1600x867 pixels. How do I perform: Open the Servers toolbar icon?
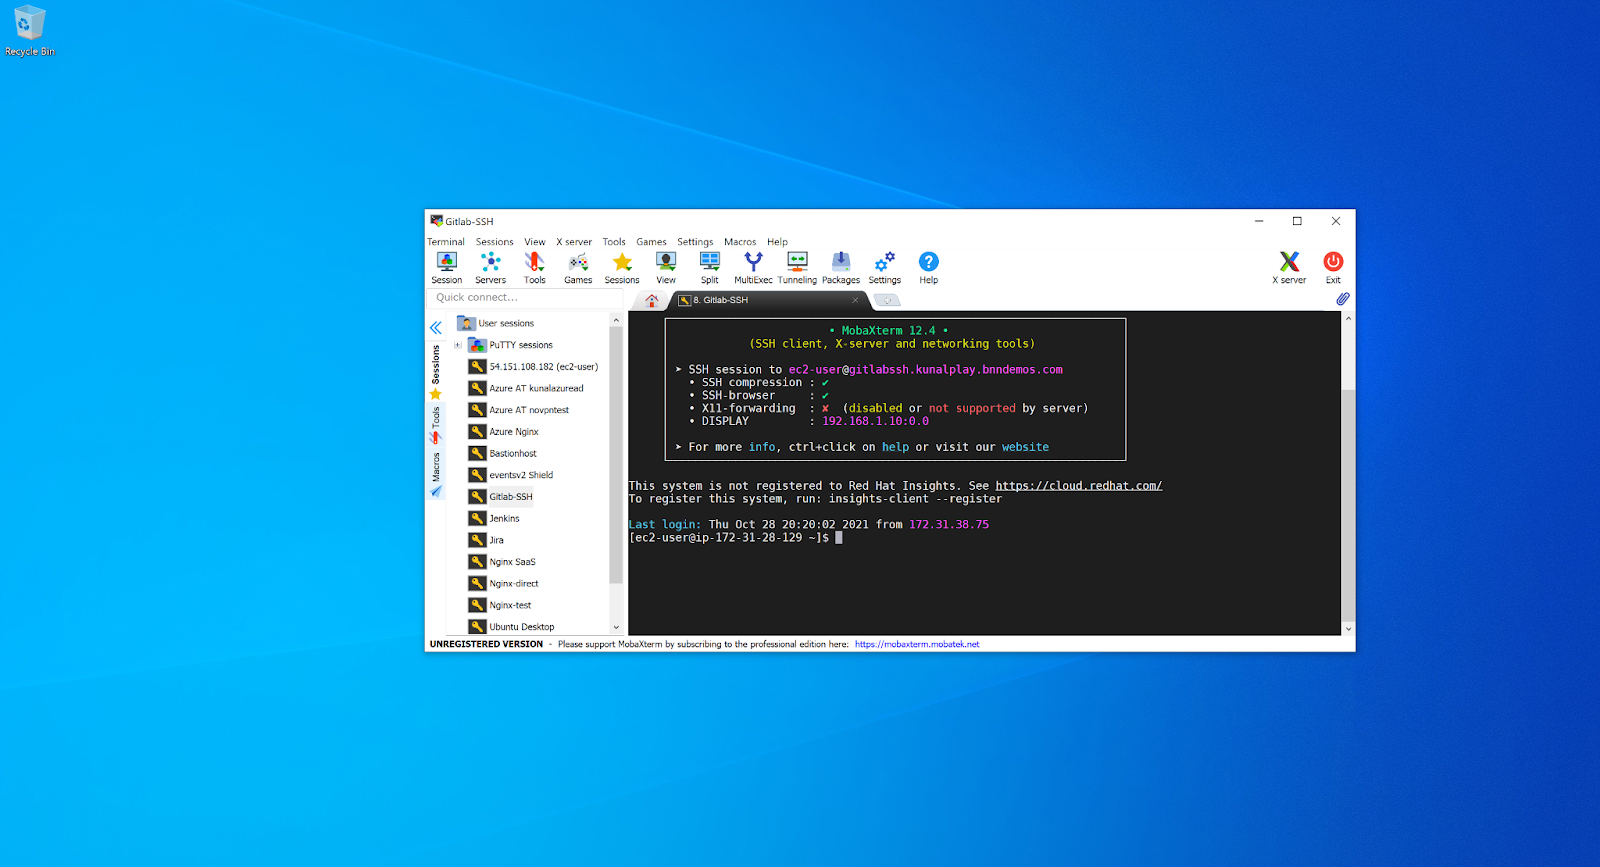pos(490,267)
